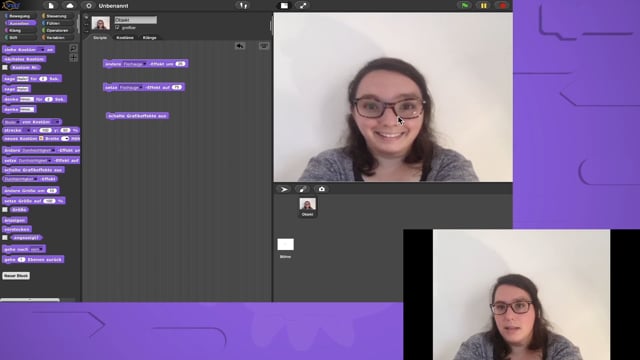640x360 pixels.
Task: Click the nächstes Kostüm block
Action: click(x=24, y=59)
